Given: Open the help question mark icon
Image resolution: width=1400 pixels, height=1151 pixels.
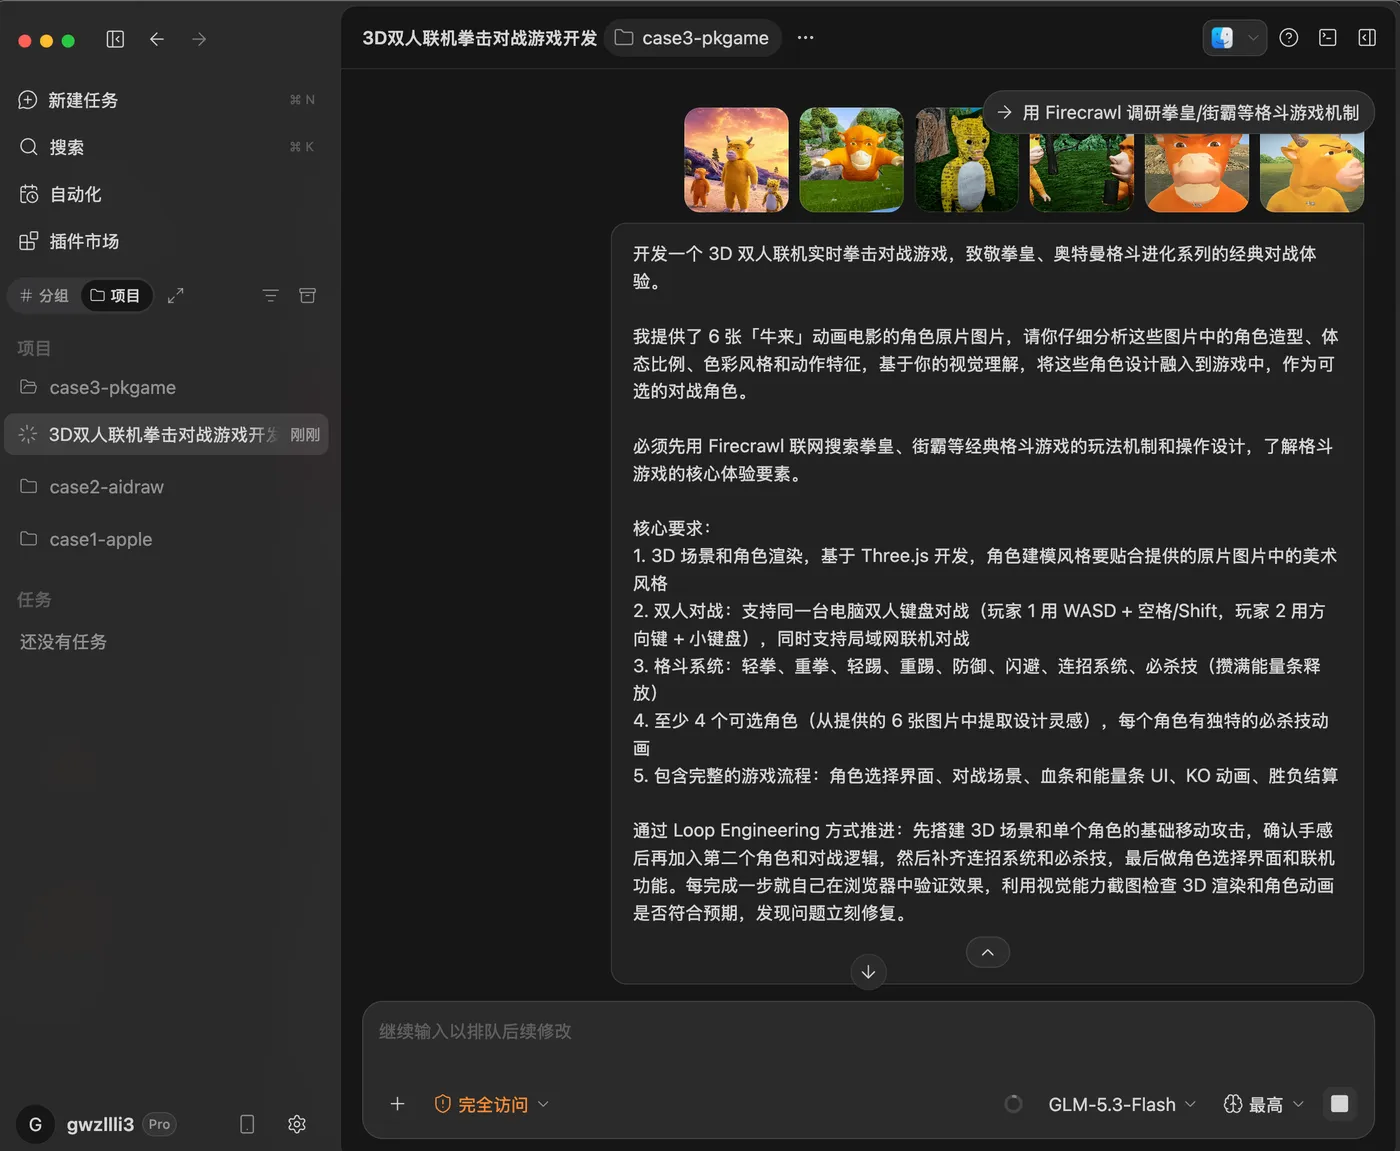Looking at the screenshot, I should pos(1289,38).
